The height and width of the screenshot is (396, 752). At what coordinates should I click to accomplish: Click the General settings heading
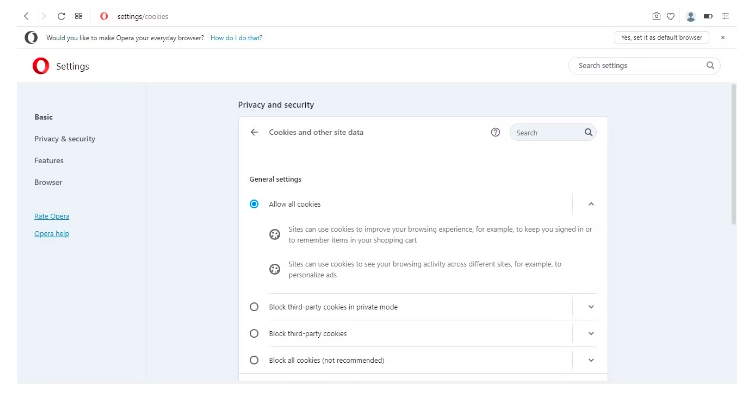point(275,179)
